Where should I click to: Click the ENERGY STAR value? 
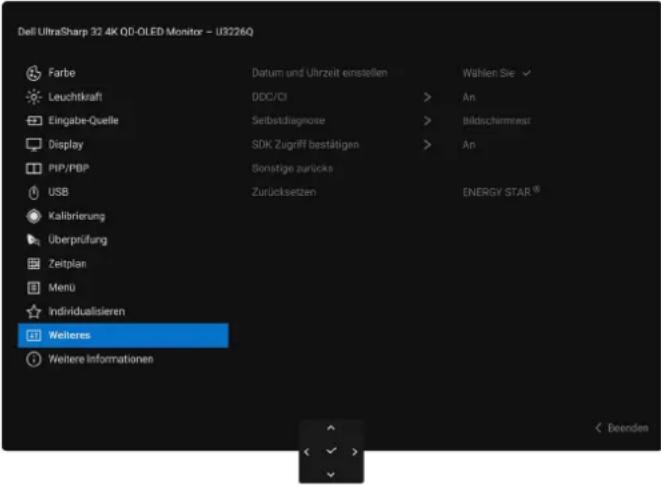click(x=501, y=192)
